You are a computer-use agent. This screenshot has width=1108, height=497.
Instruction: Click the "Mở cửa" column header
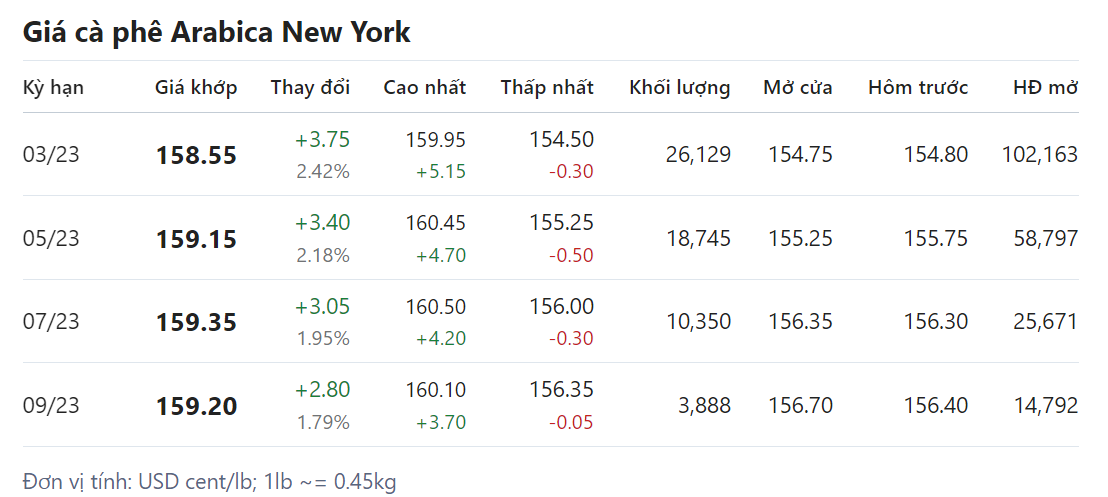pos(797,87)
